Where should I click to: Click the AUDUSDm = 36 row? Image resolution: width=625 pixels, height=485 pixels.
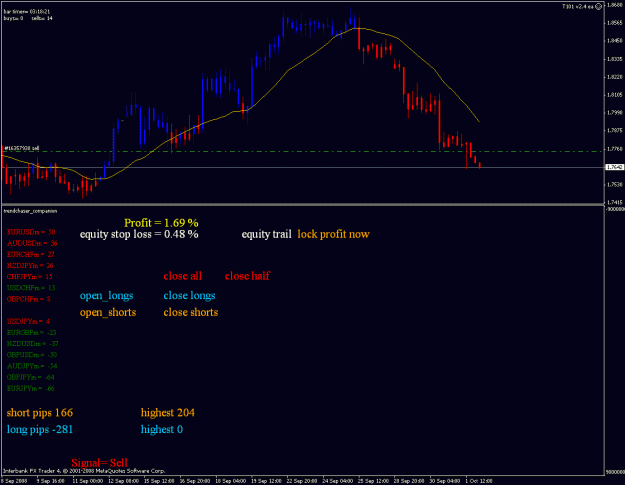(32, 243)
